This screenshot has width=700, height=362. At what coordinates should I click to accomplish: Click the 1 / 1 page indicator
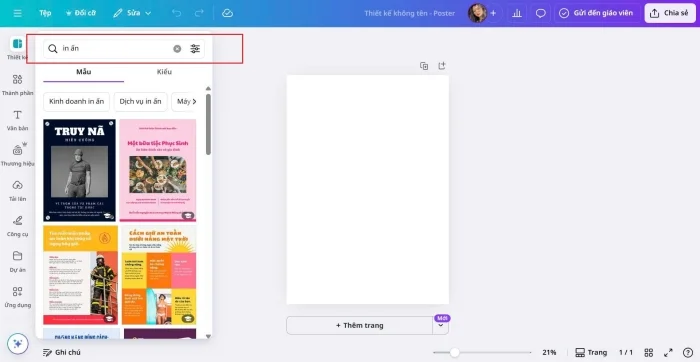[626, 353]
